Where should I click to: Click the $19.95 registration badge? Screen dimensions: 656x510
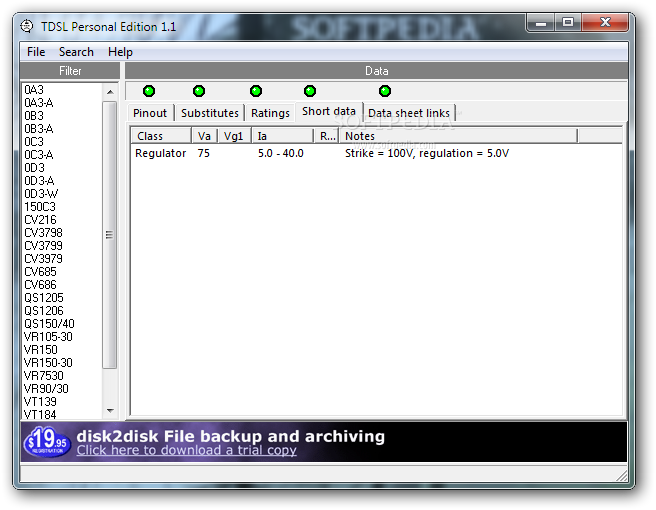coord(47,442)
